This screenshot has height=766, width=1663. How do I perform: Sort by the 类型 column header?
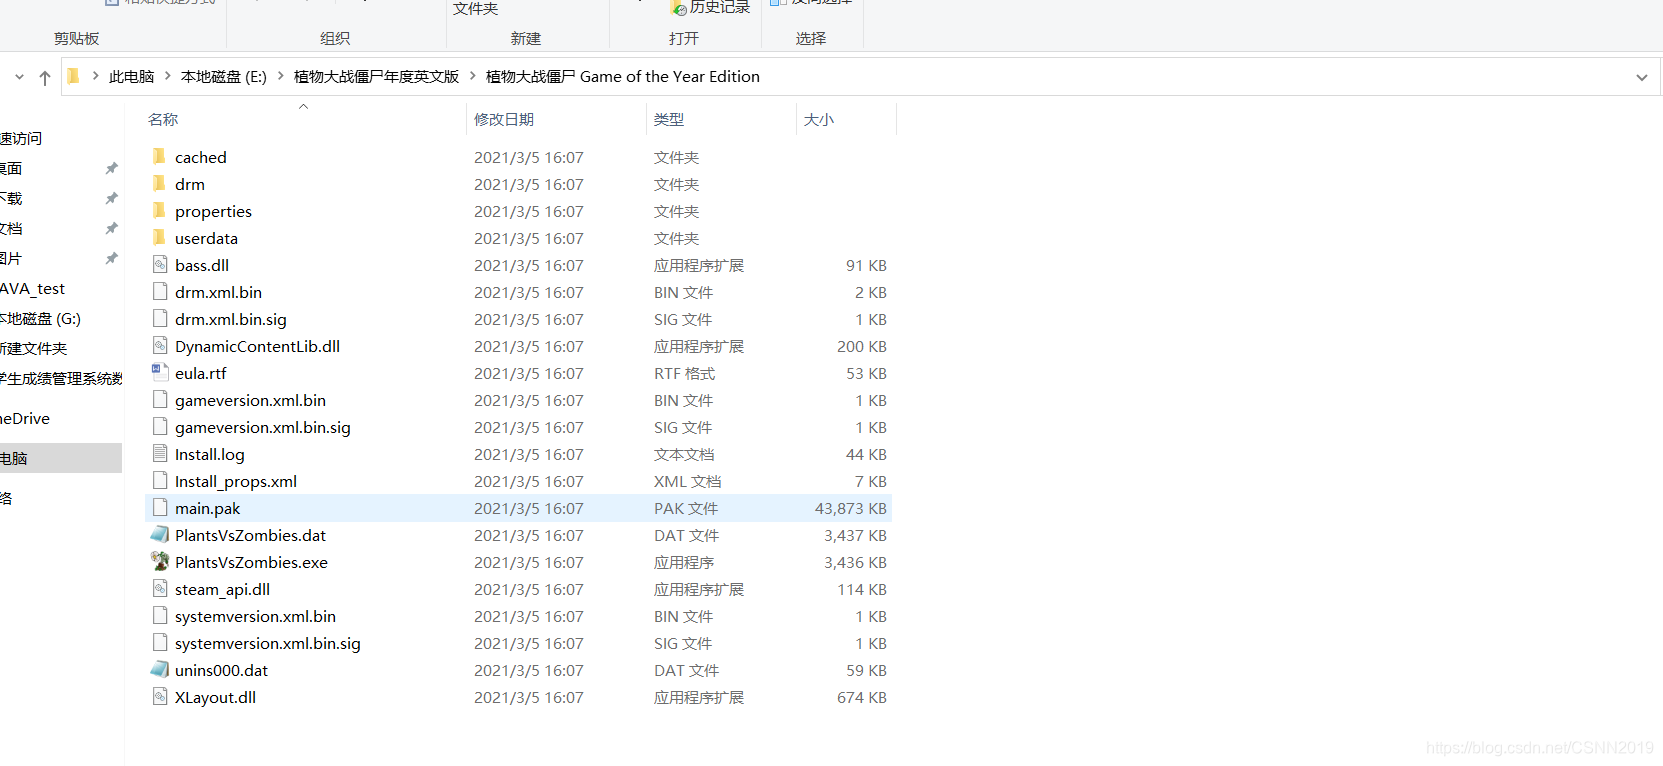[x=669, y=119]
